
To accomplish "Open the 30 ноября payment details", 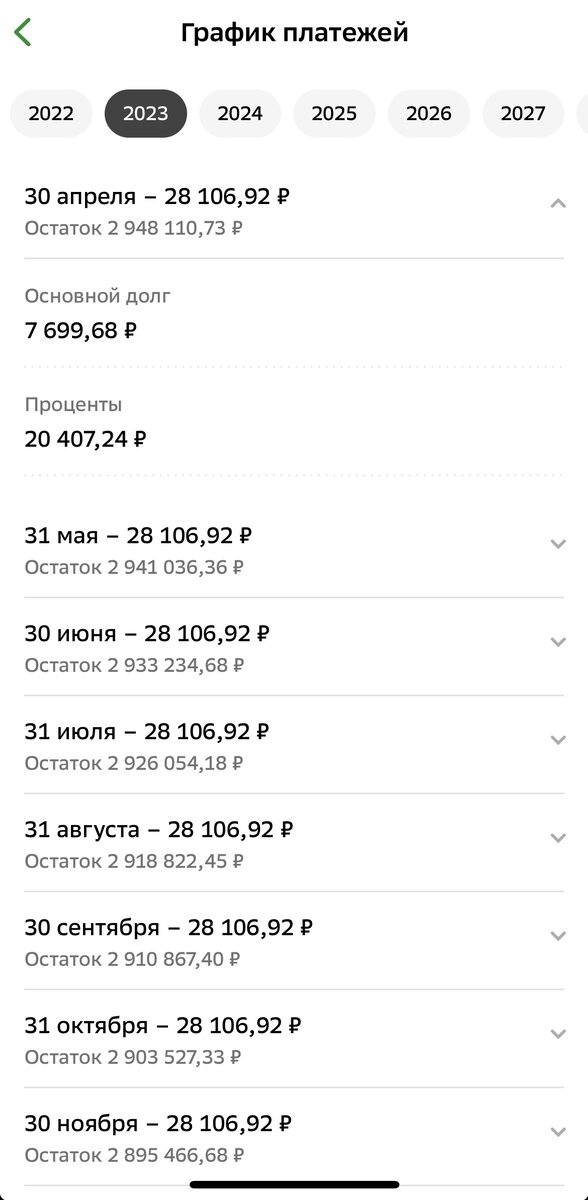I will click(x=560, y=1133).
